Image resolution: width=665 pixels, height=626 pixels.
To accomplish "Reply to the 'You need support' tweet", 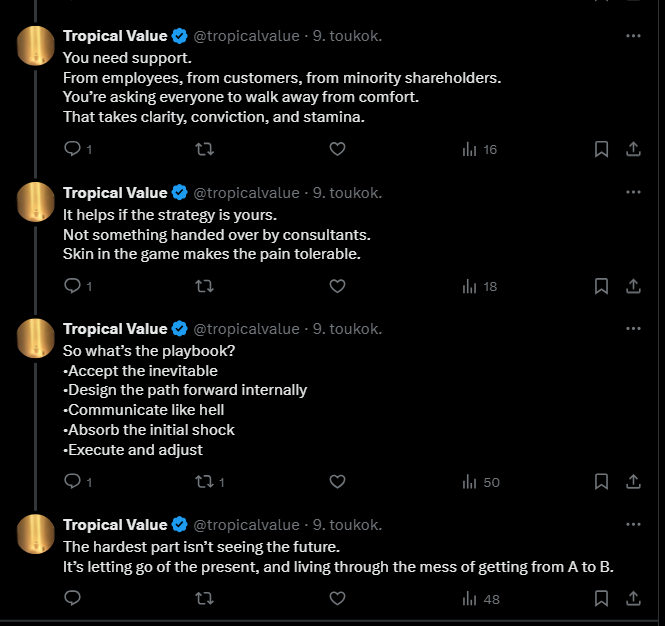I will (72, 149).
